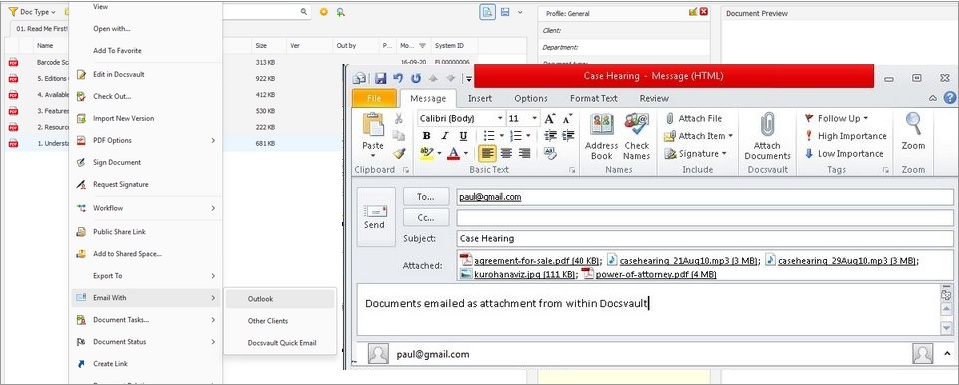Switch to the Options ribbon tab

pos(531,98)
